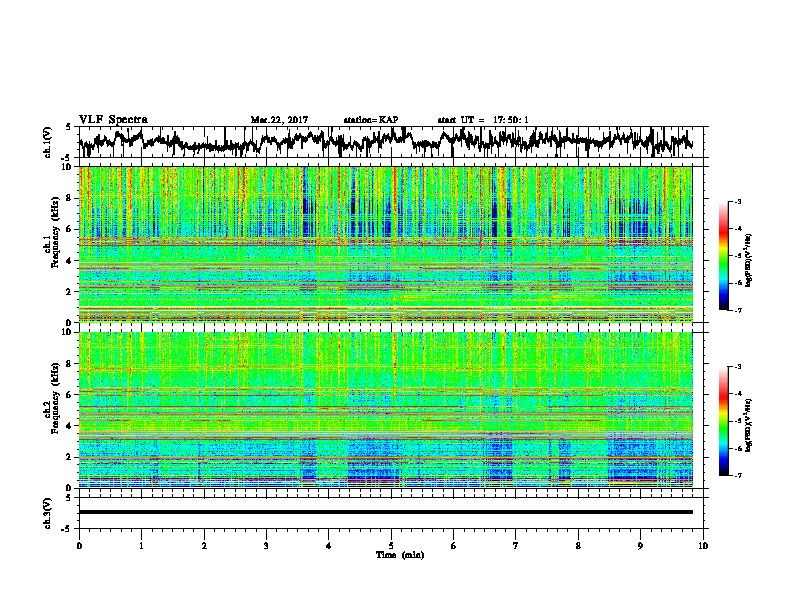The height and width of the screenshot is (612, 792).
Task: Click the ch.2 spectrogram panel
Action: [x=386, y=410]
